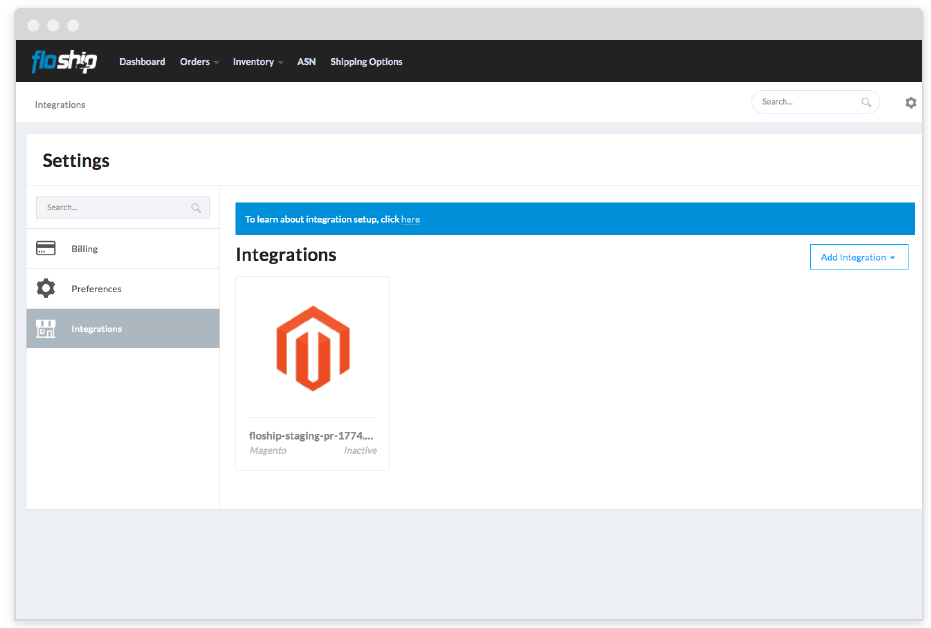The height and width of the screenshot is (628, 931).
Task: Click the magnifier icon in top search box
Action: point(866,102)
